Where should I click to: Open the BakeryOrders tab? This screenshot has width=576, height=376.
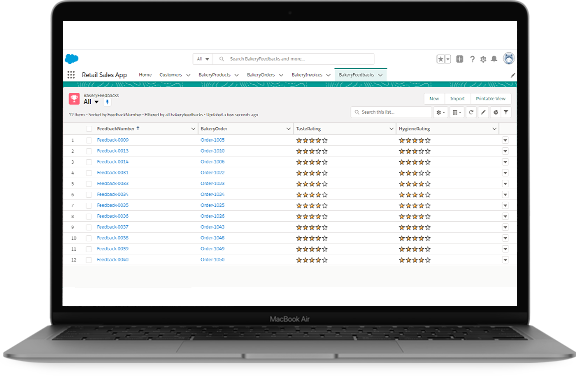261,75
